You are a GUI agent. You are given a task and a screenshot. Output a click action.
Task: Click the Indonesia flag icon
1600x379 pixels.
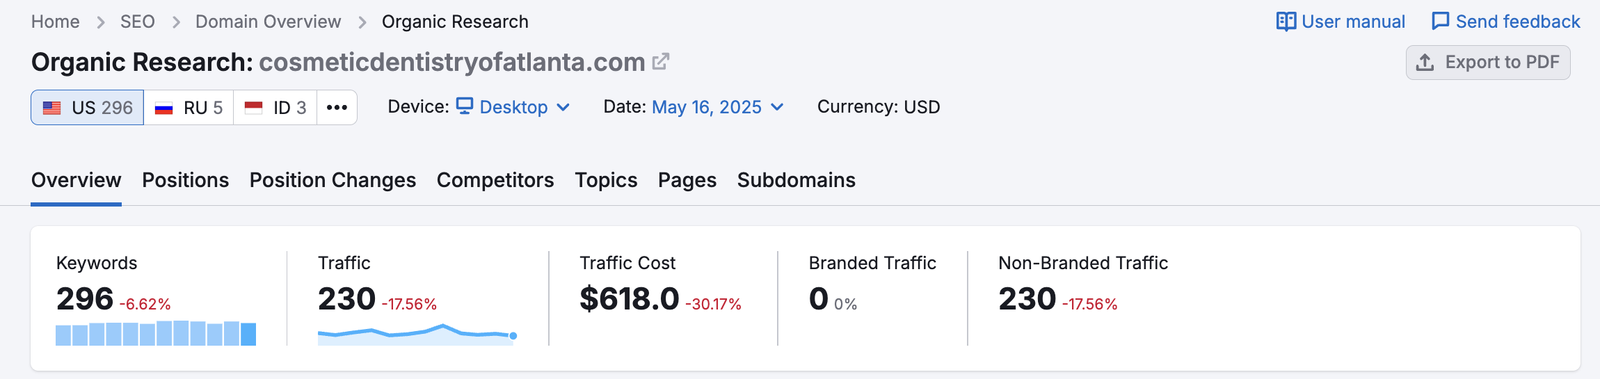pyautogui.click(x=254, y=107)
